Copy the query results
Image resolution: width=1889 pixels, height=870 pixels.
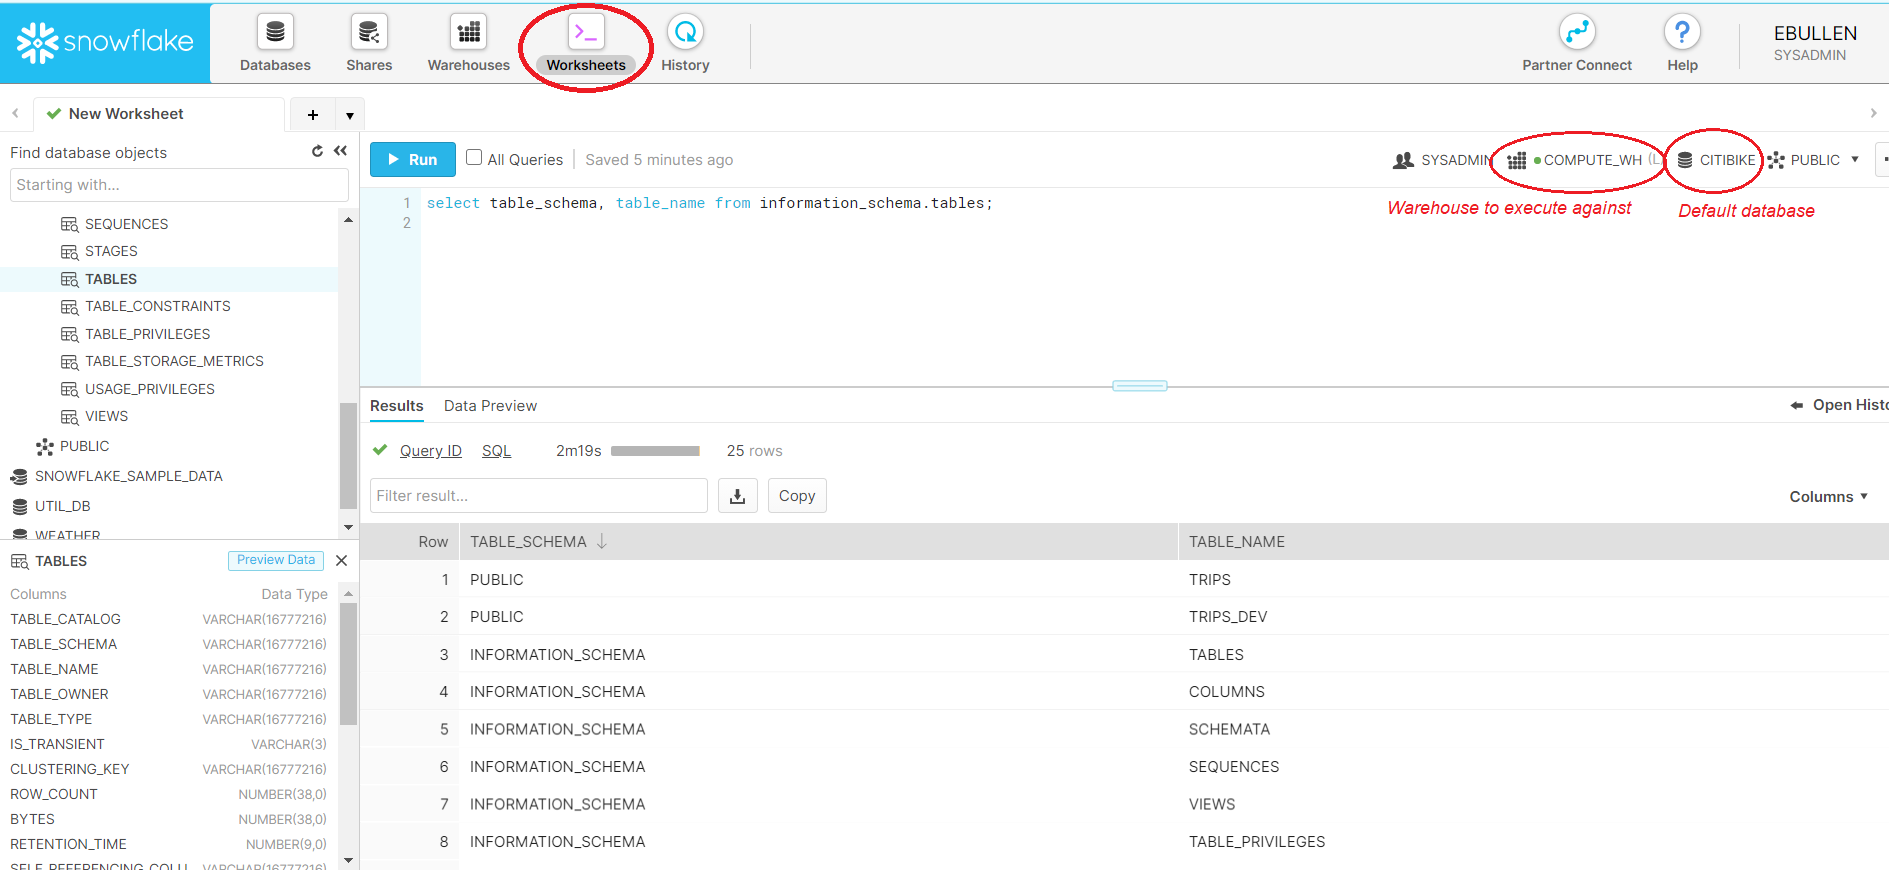click(x=797, y=496)
